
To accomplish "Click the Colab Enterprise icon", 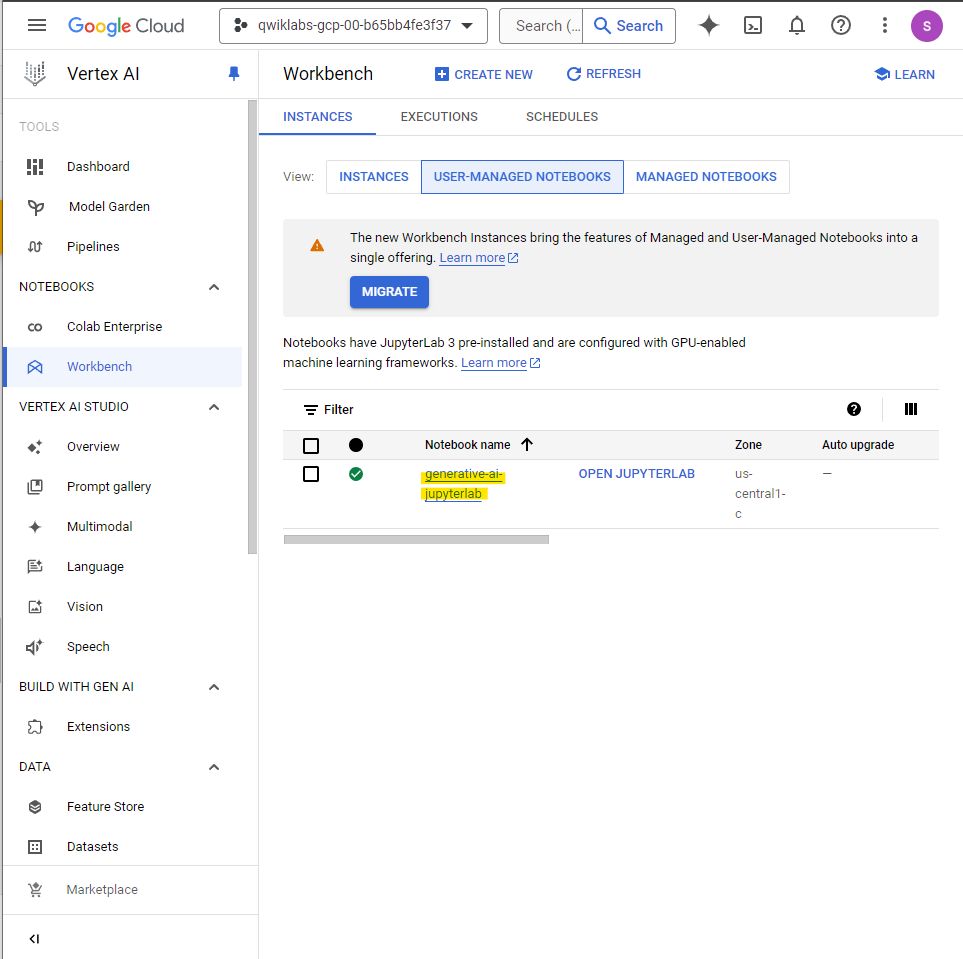I will 35,327.
